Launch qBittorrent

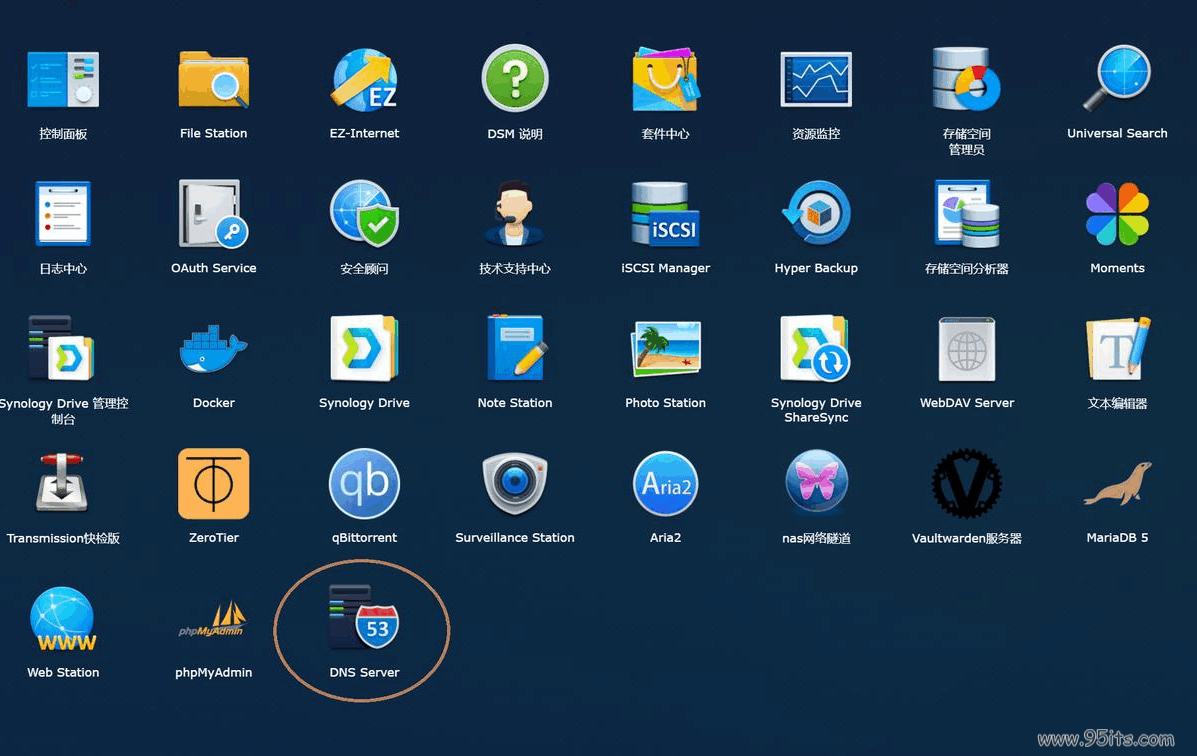pyautogui.click(x=364, y=483)
